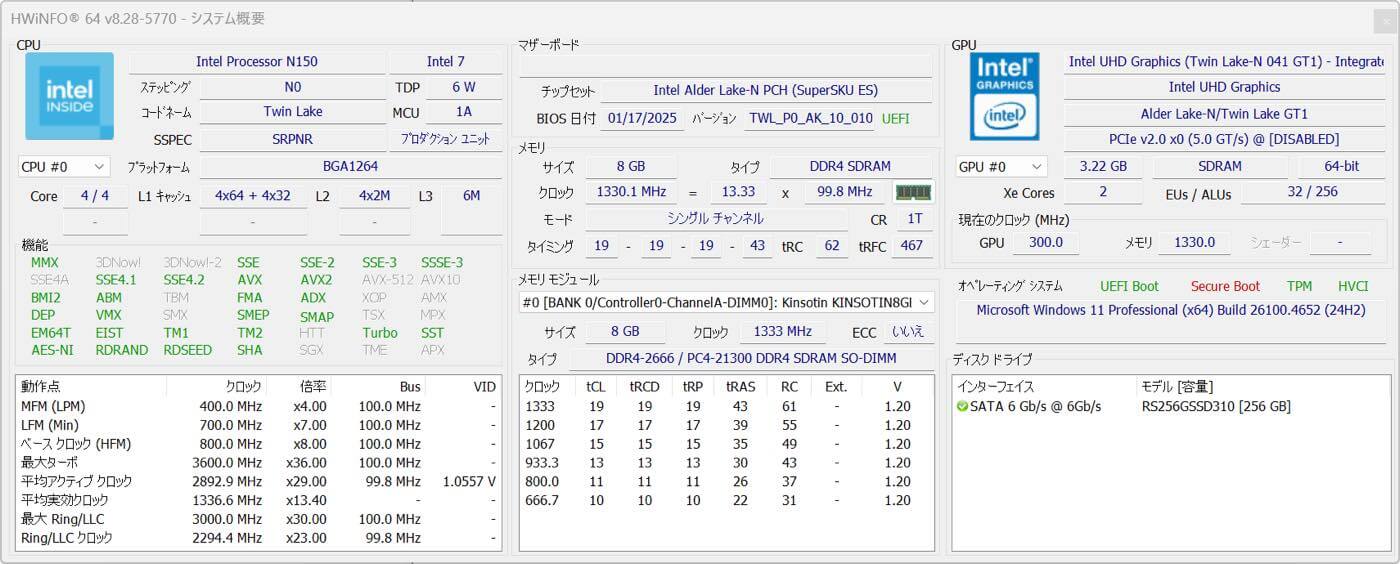
Task: Click the 1A MCU value
Action: point(463,113)
